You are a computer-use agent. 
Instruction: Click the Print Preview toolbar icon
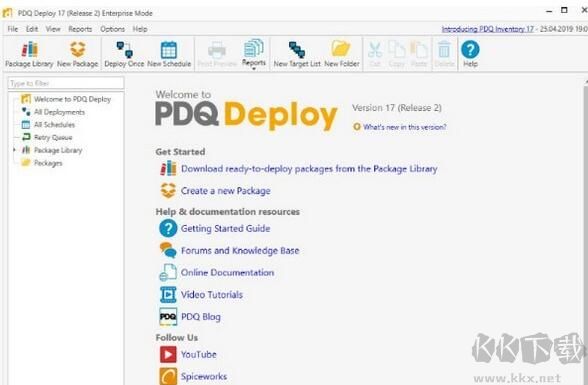tap(217, 54)
